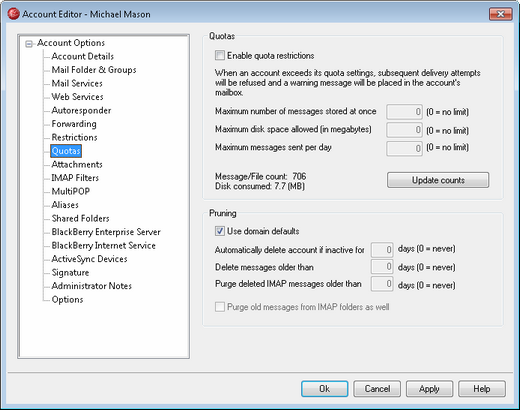Tick Purge old messages from IMAP folders

click(220, 307)
